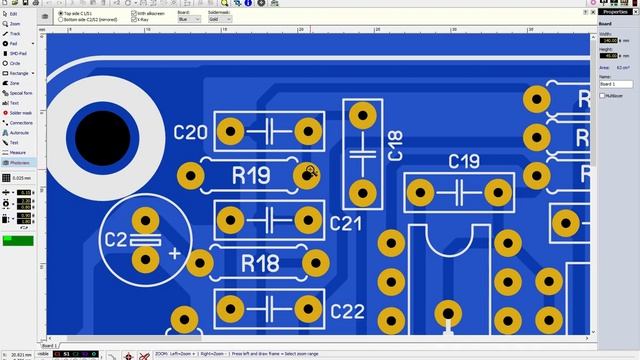Click the blue info icon in toolbar
Viewport: 640px width, 360px height.
click(x=248, y=3)
